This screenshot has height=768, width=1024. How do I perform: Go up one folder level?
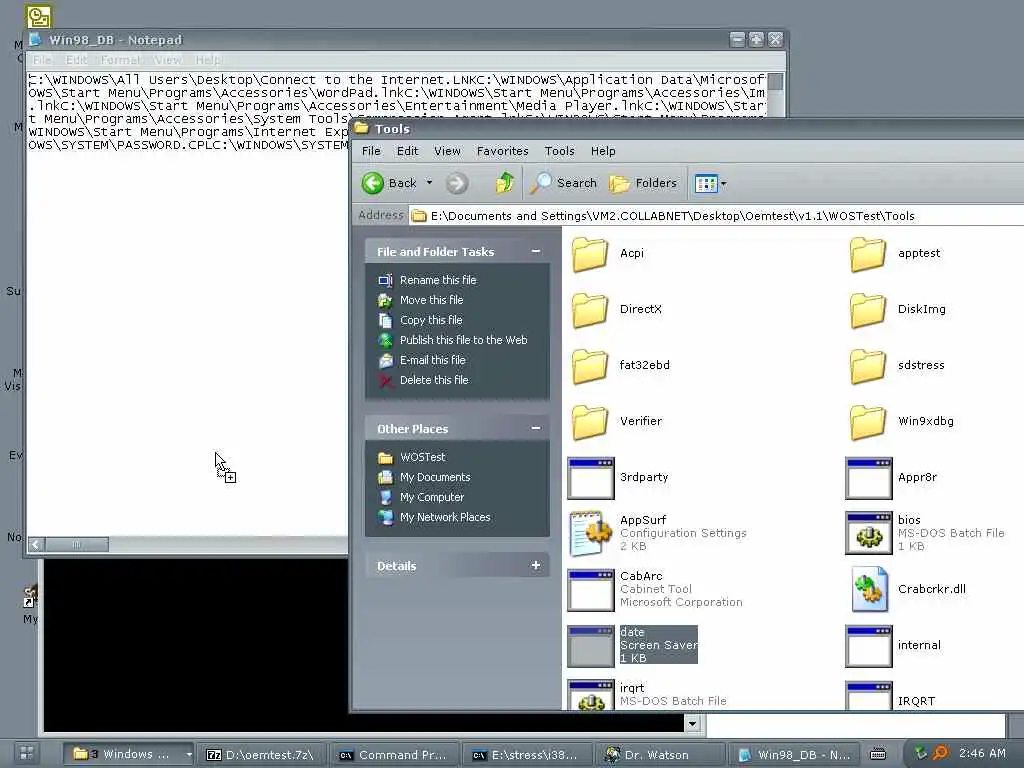pyautogui.click(x=504, y=183)
